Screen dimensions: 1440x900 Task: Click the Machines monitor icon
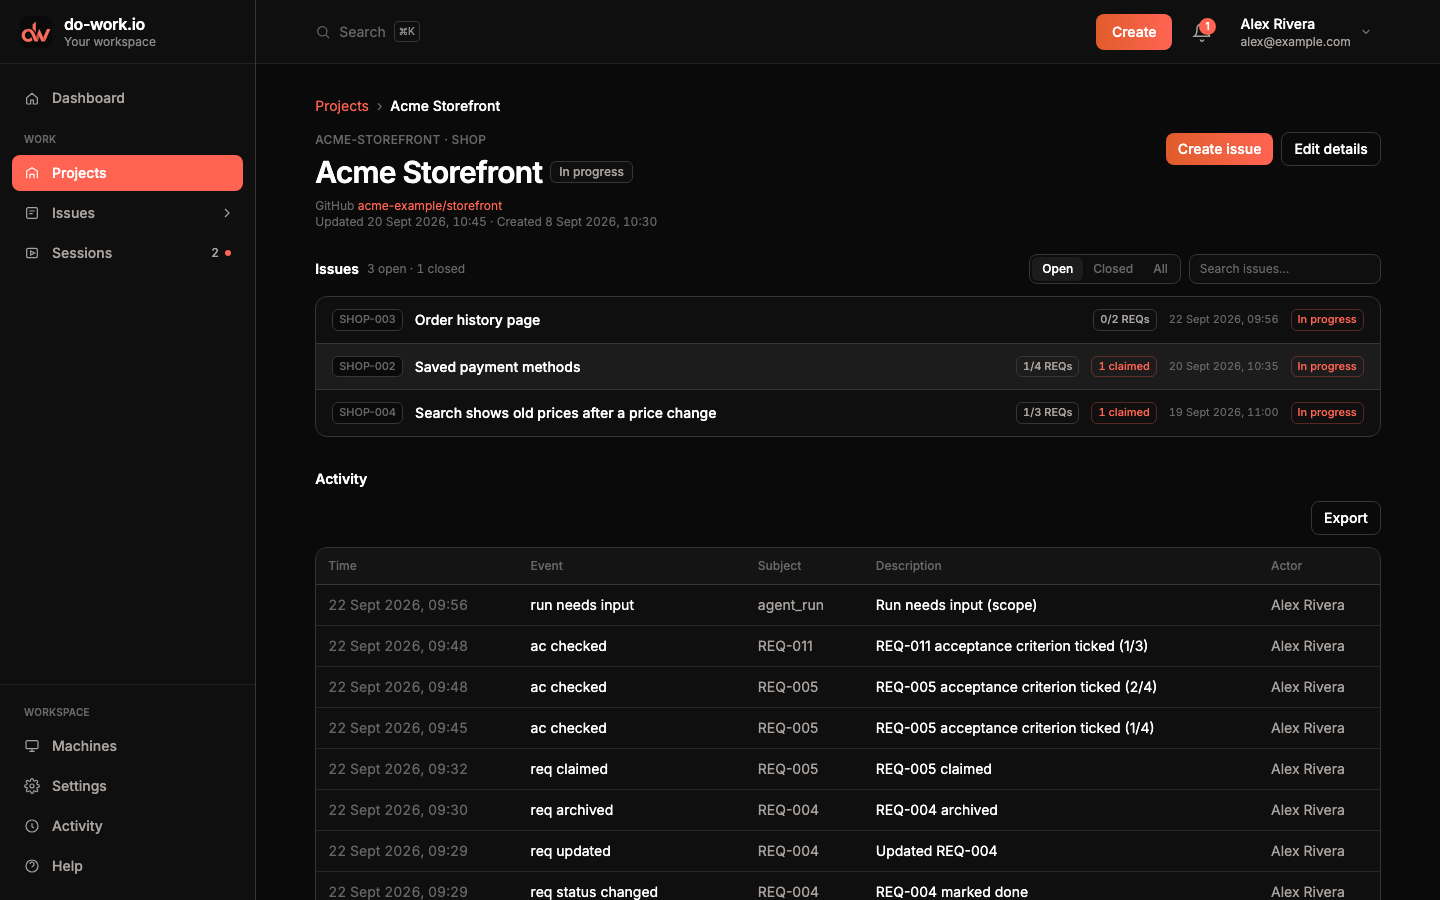32,746
